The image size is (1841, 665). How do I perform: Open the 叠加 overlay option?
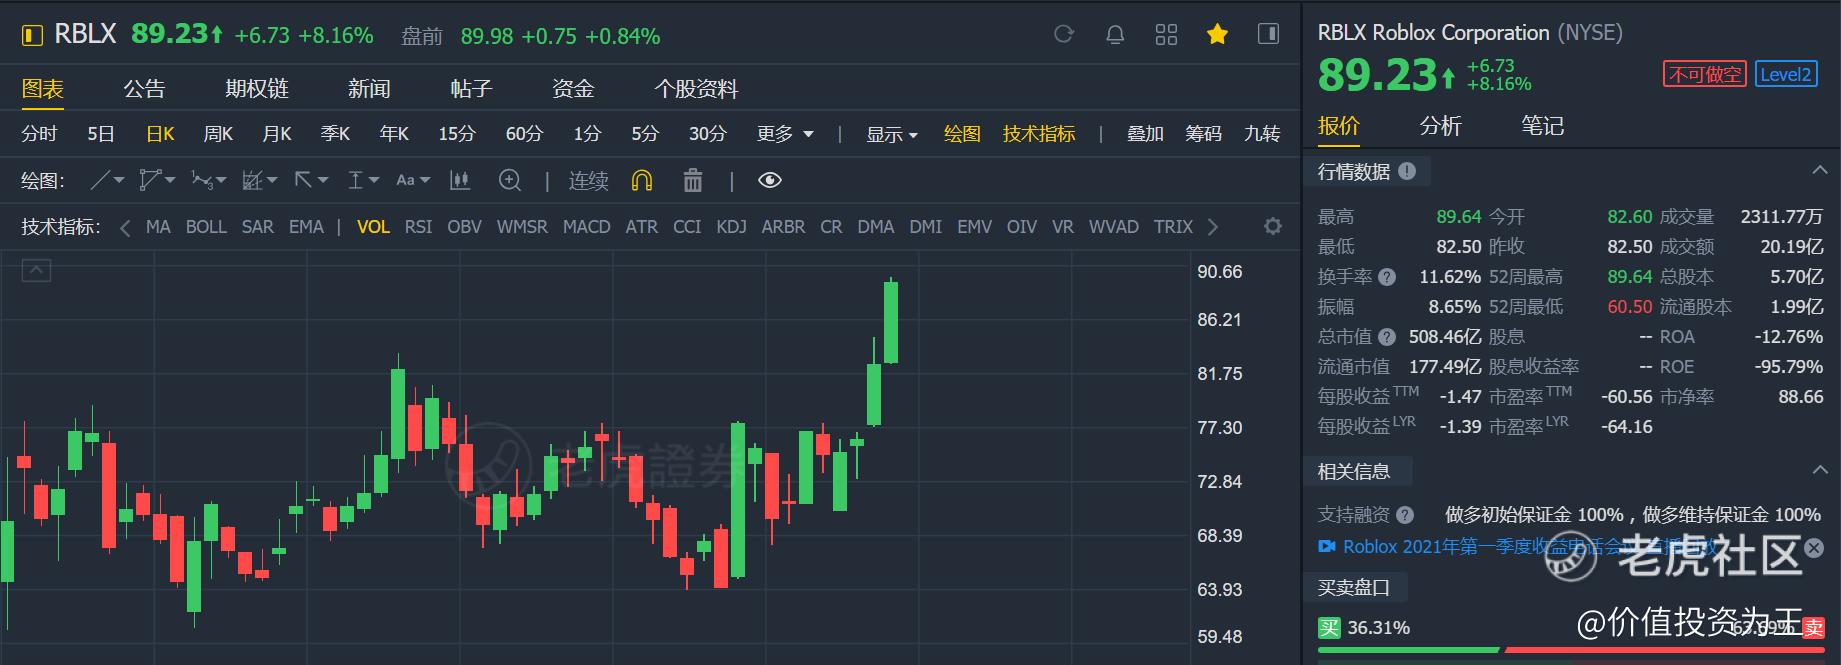tap(1145, 134)
